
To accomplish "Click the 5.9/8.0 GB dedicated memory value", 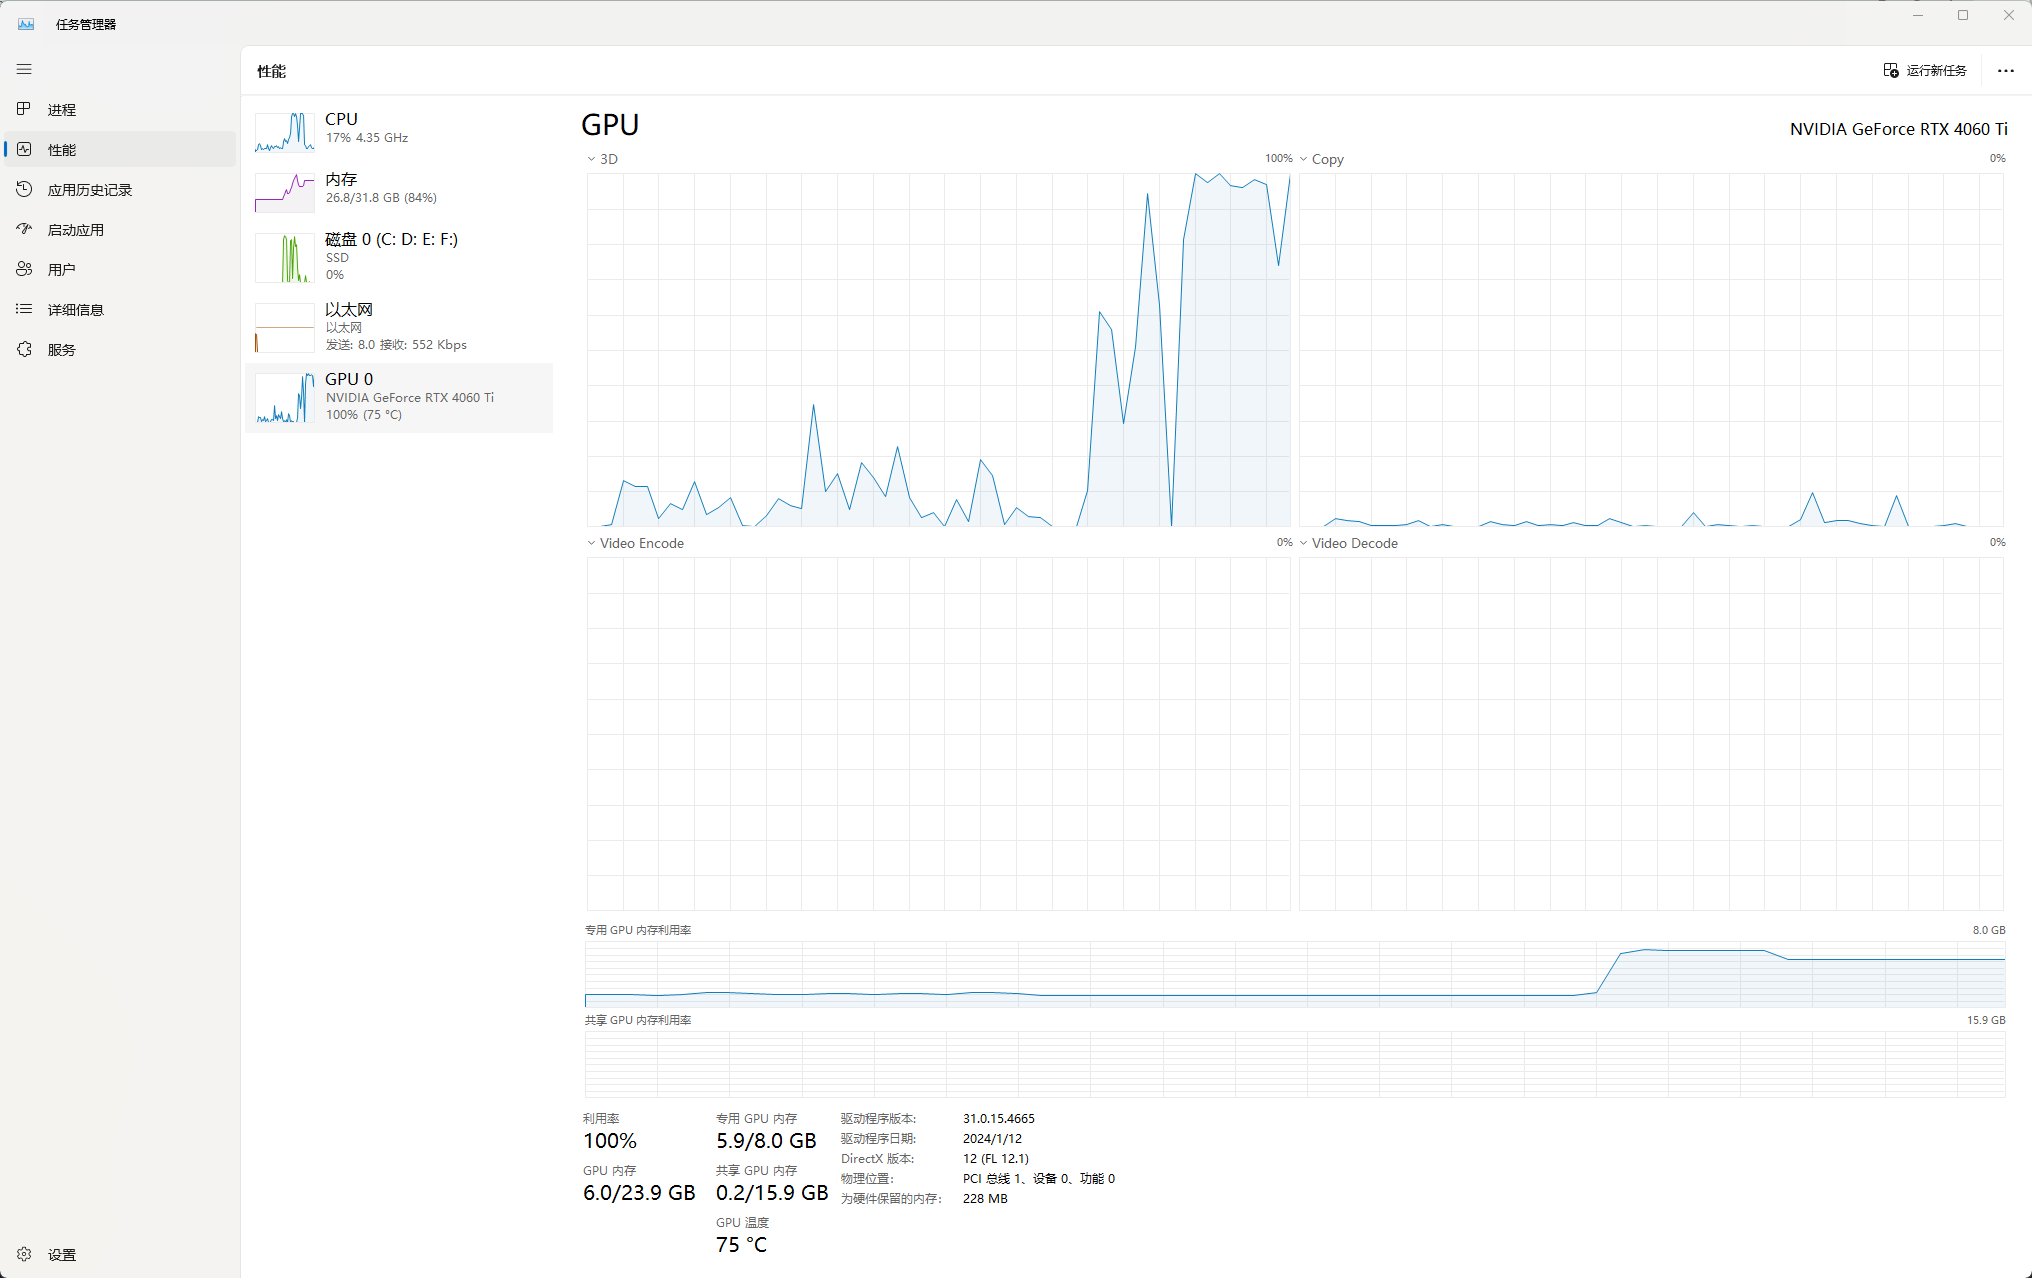I will click(766, 1141).
